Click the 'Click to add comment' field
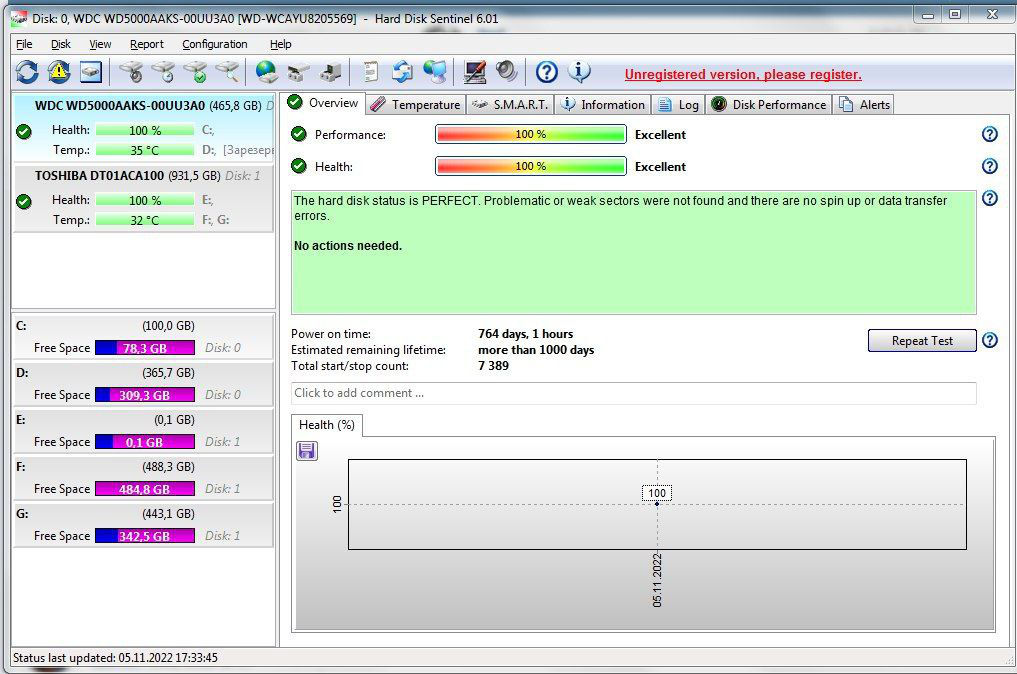The image size is (1017, 674). tap(633, 393)
